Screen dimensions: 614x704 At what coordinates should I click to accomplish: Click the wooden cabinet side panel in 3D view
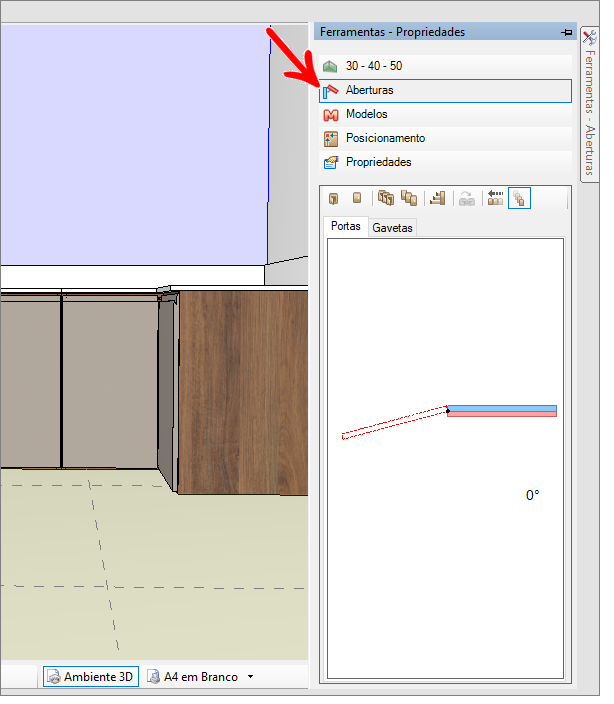click(243, 392)
